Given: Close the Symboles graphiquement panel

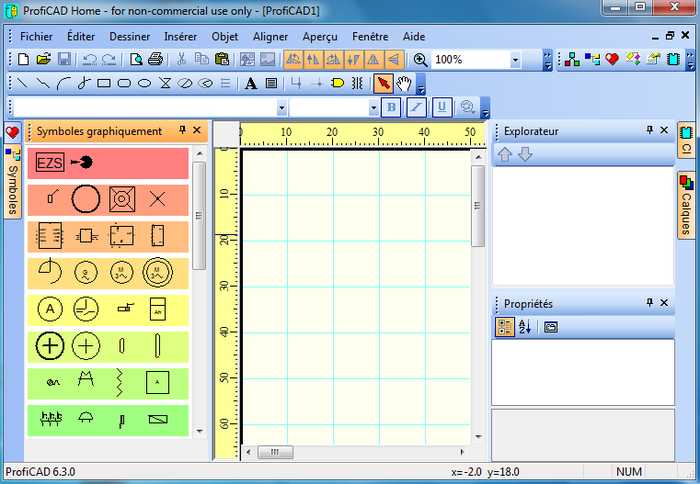Looking at the screenshot, I should pos(197,130).
